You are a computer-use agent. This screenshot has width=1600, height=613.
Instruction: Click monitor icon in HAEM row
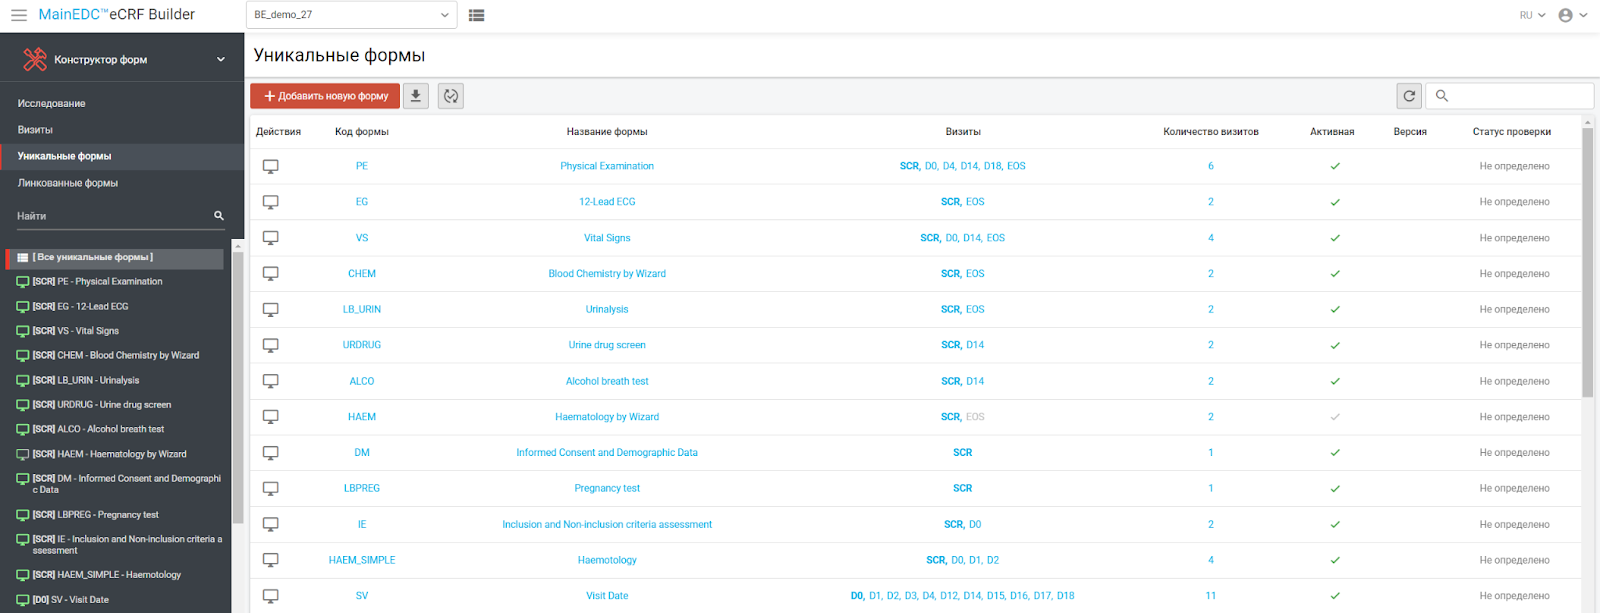point(271,417)
